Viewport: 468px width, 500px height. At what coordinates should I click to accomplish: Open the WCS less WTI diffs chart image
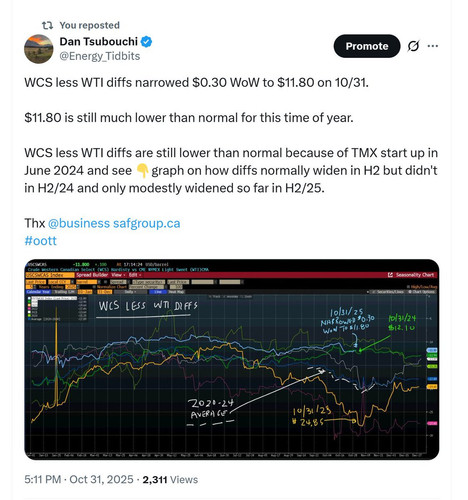[x=232, y=359]
